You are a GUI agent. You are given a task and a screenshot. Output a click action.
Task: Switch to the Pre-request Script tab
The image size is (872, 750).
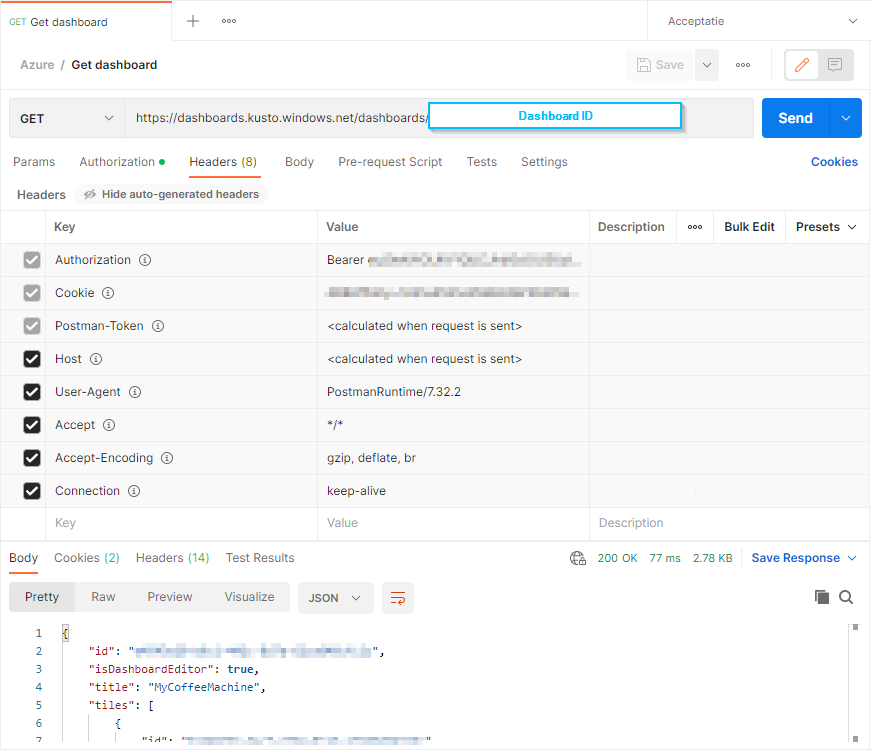[390, 162]
